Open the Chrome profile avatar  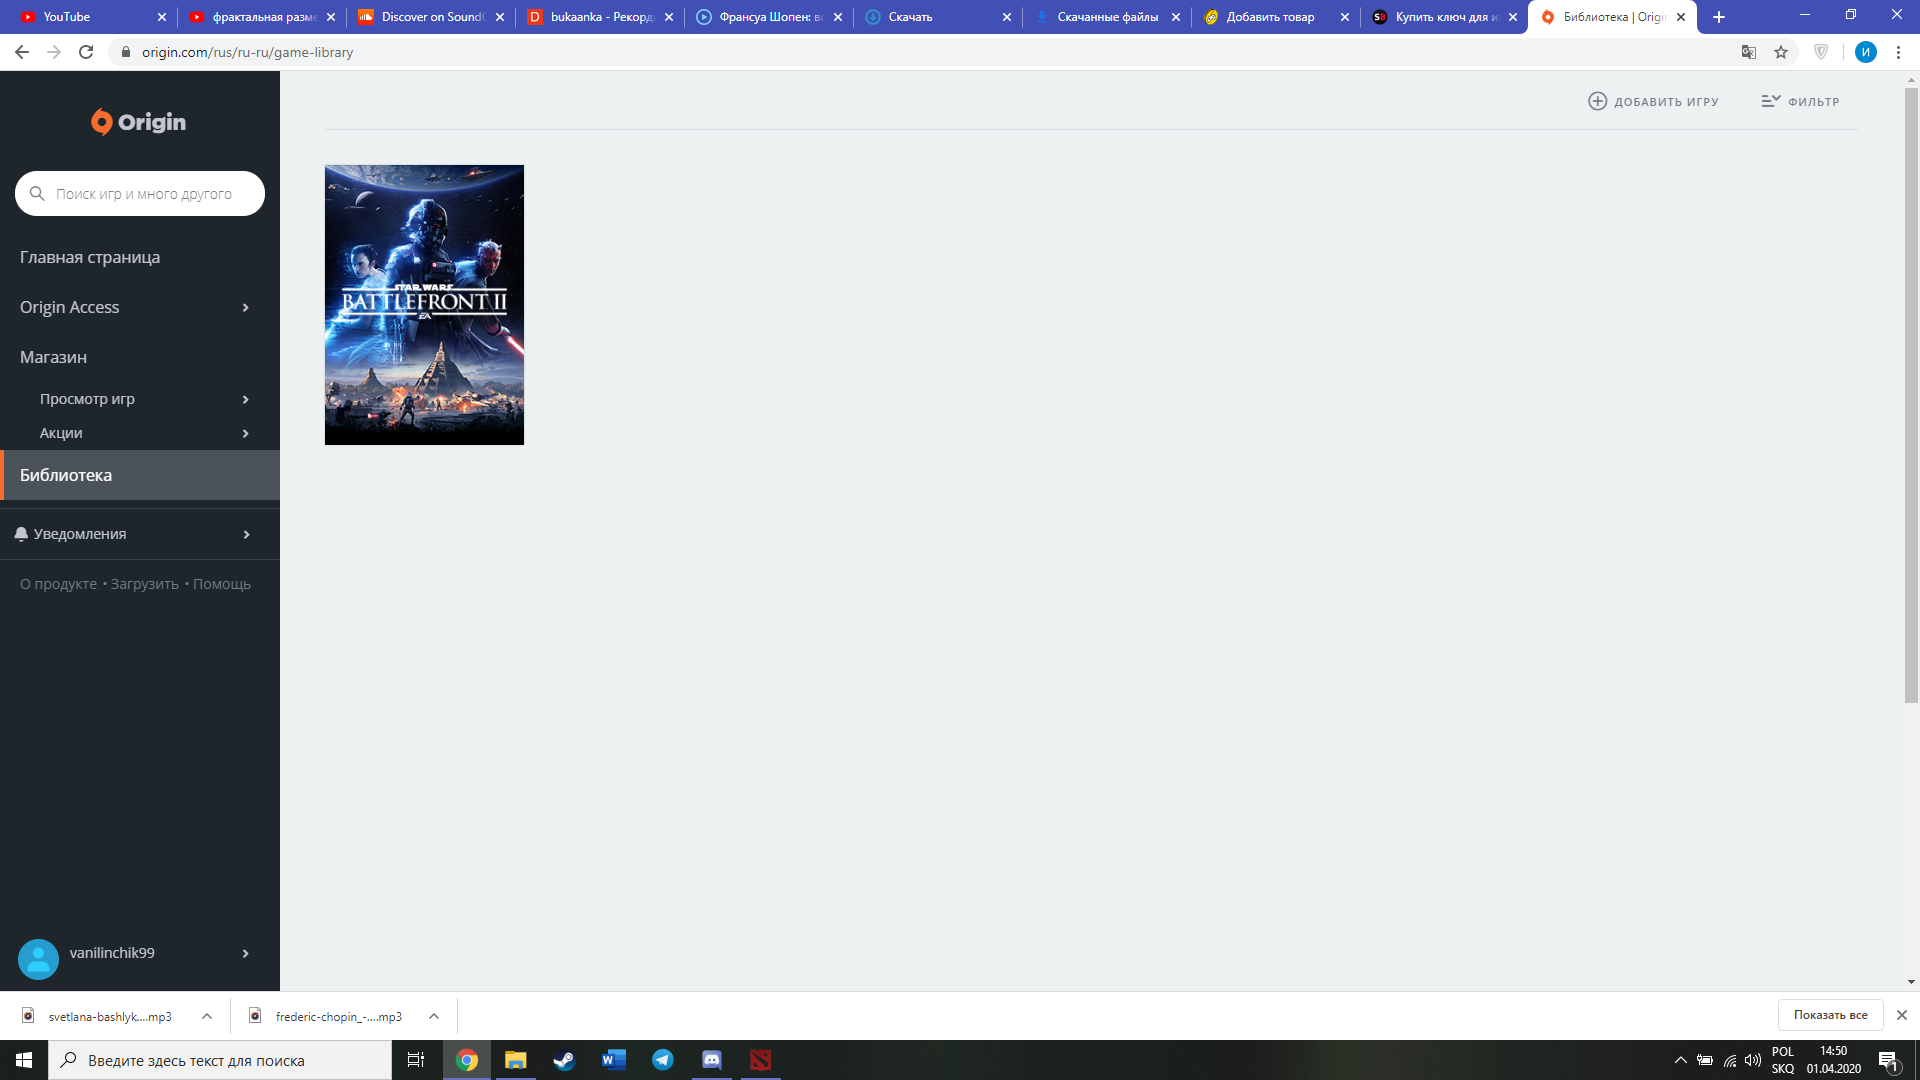click(x=1866, y=52)
